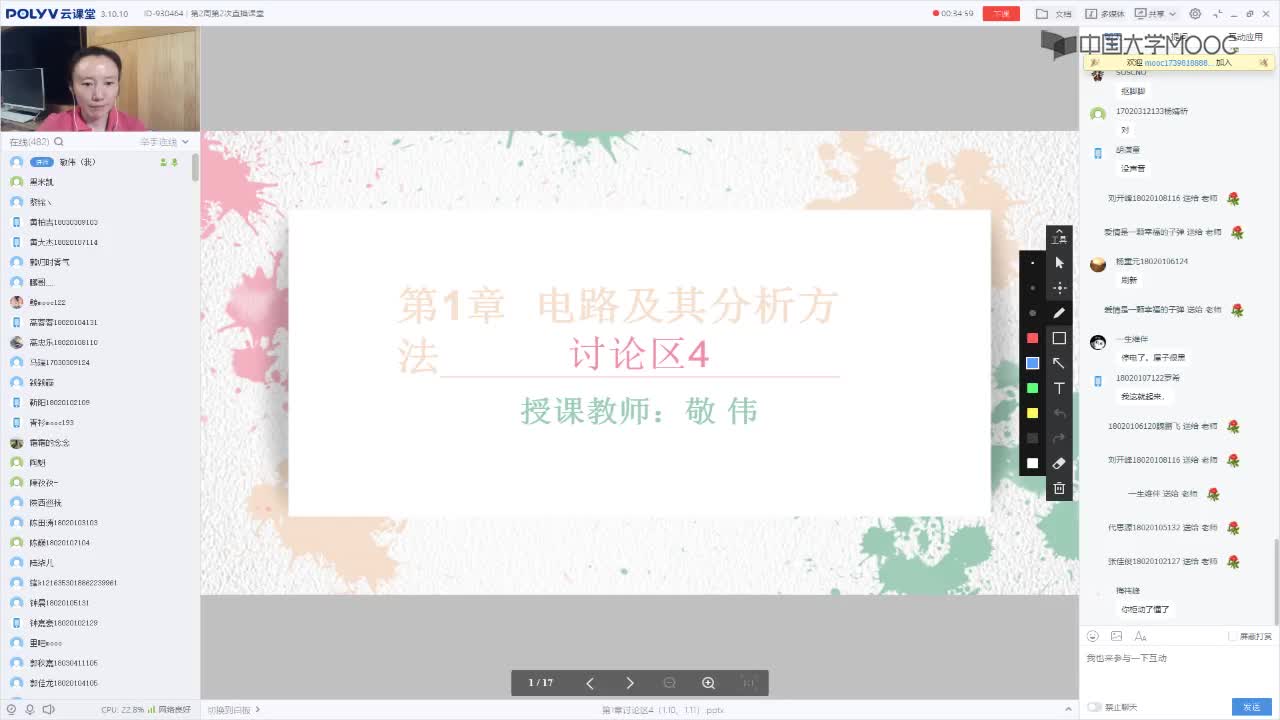Expand the share dropdown arrow

(x=1171, y=14)
